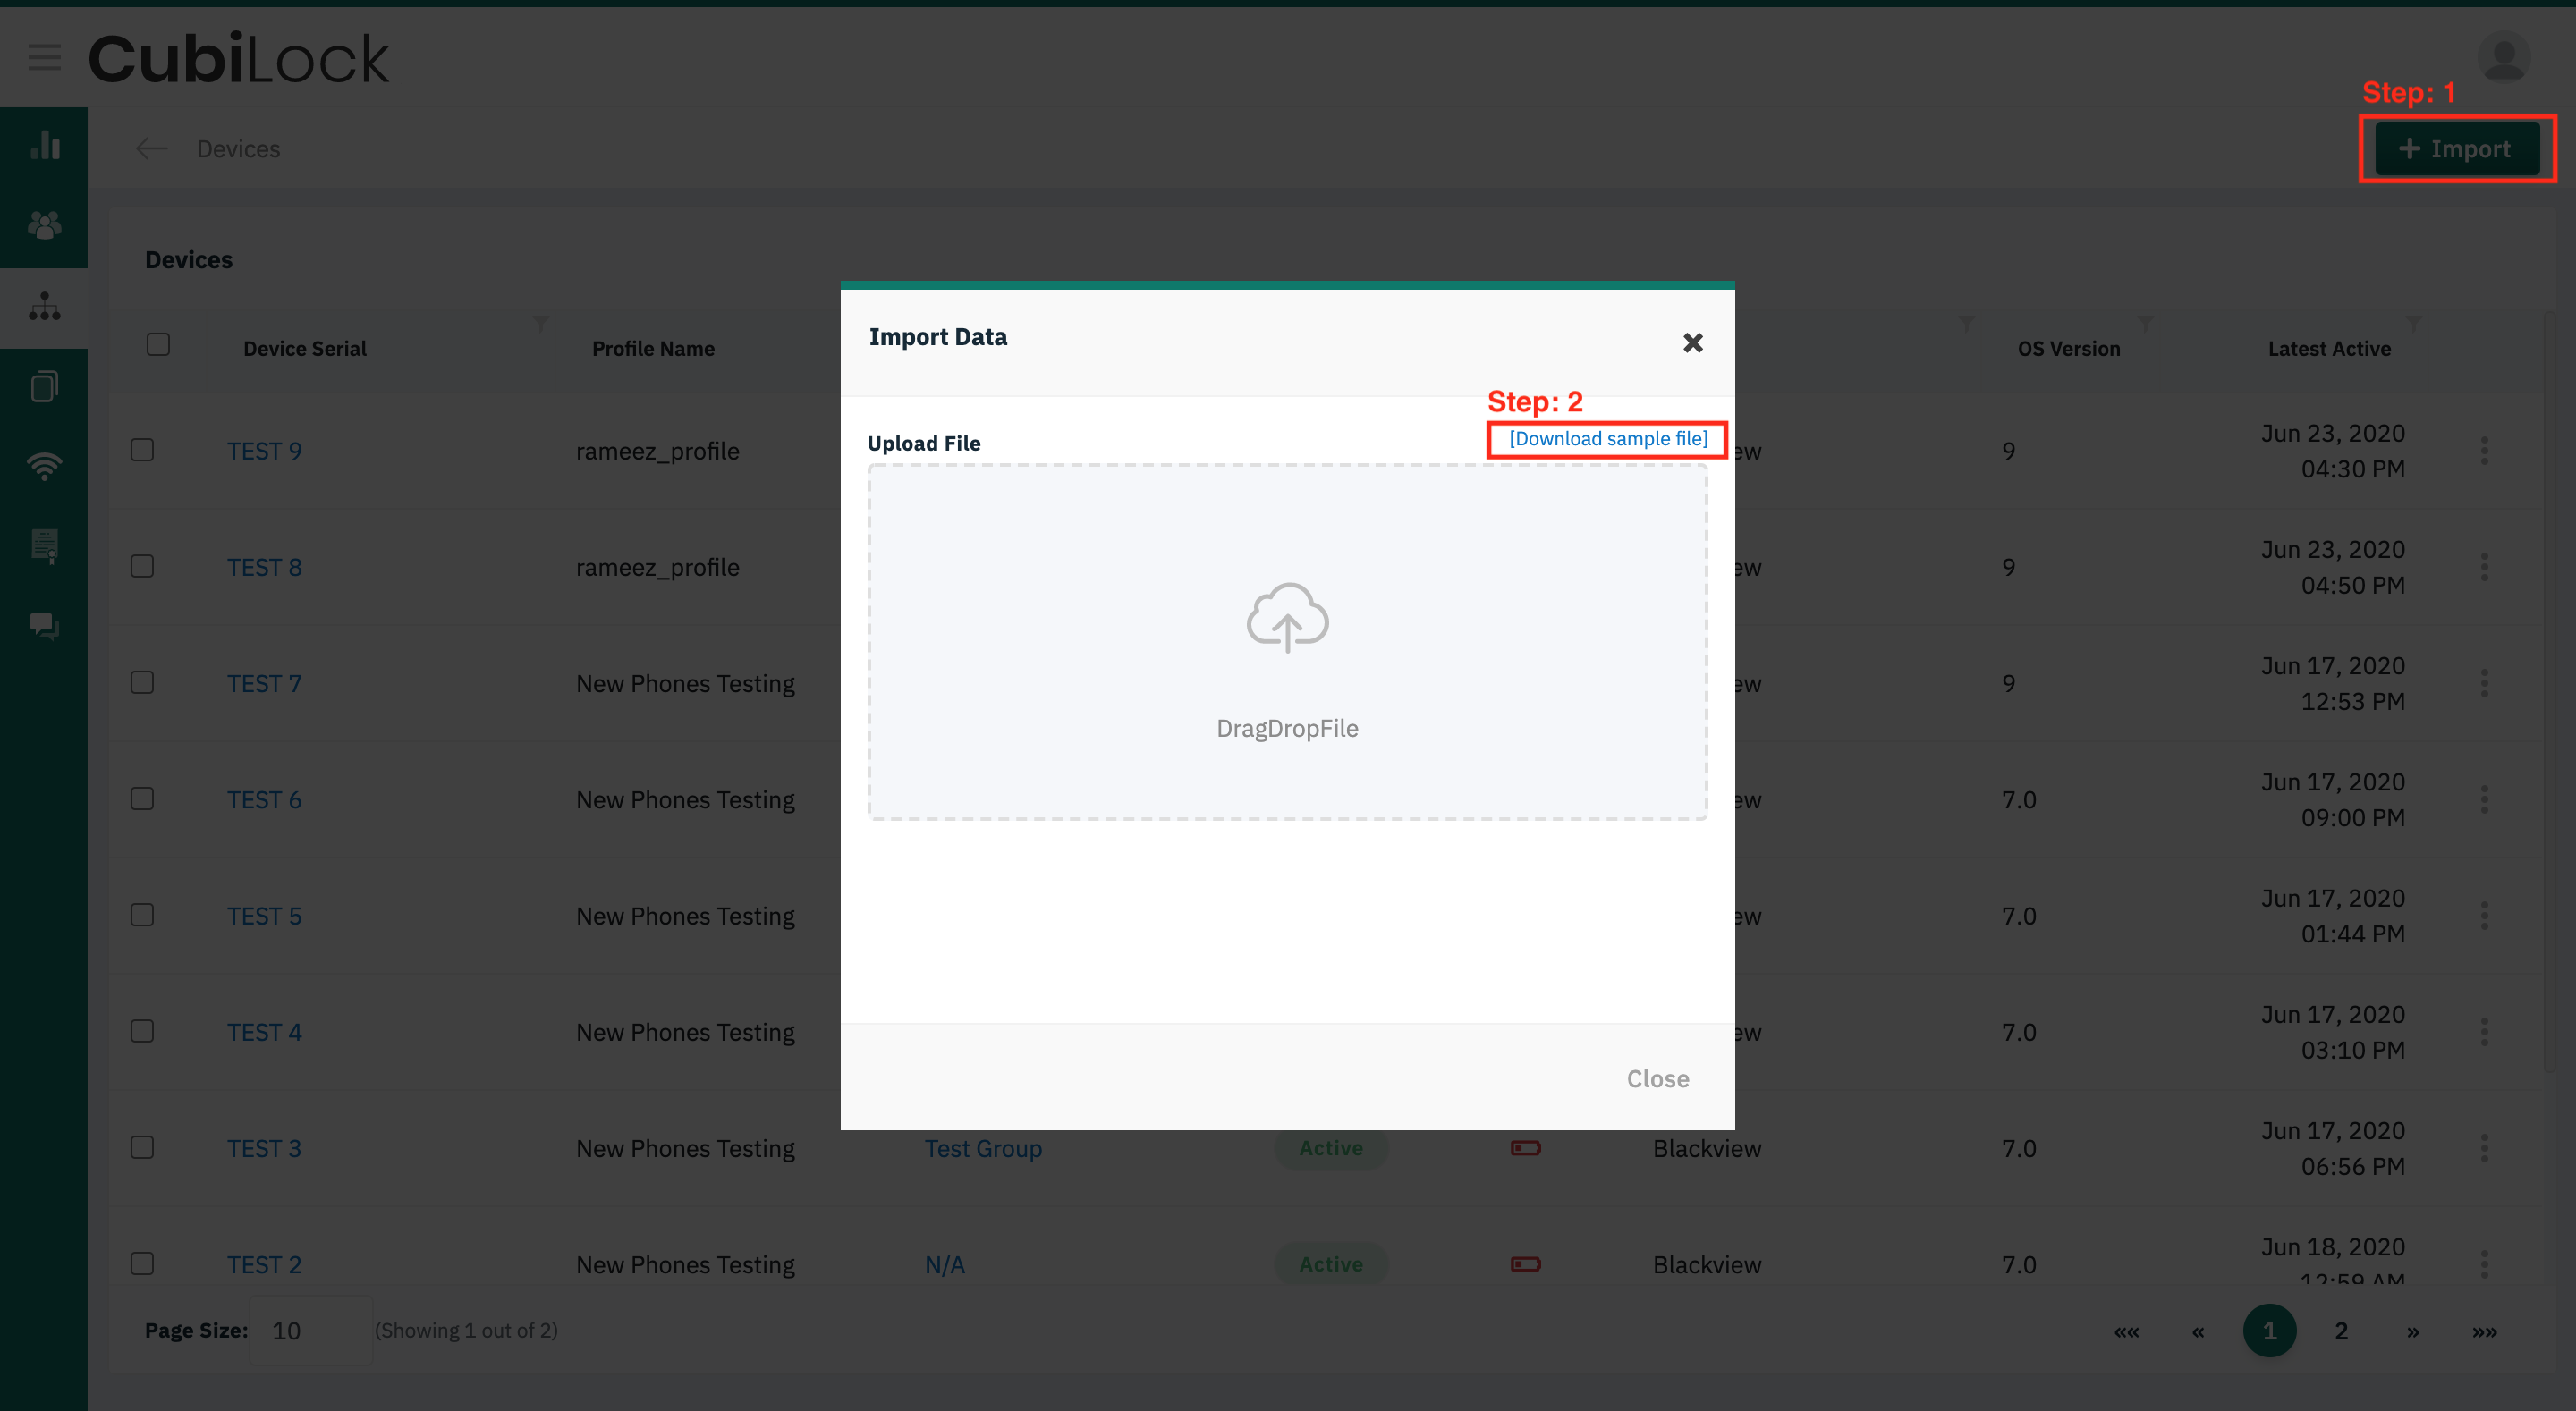
Task: Expand the three-dot menu for TEST 9
Action: coord(2484,450)
